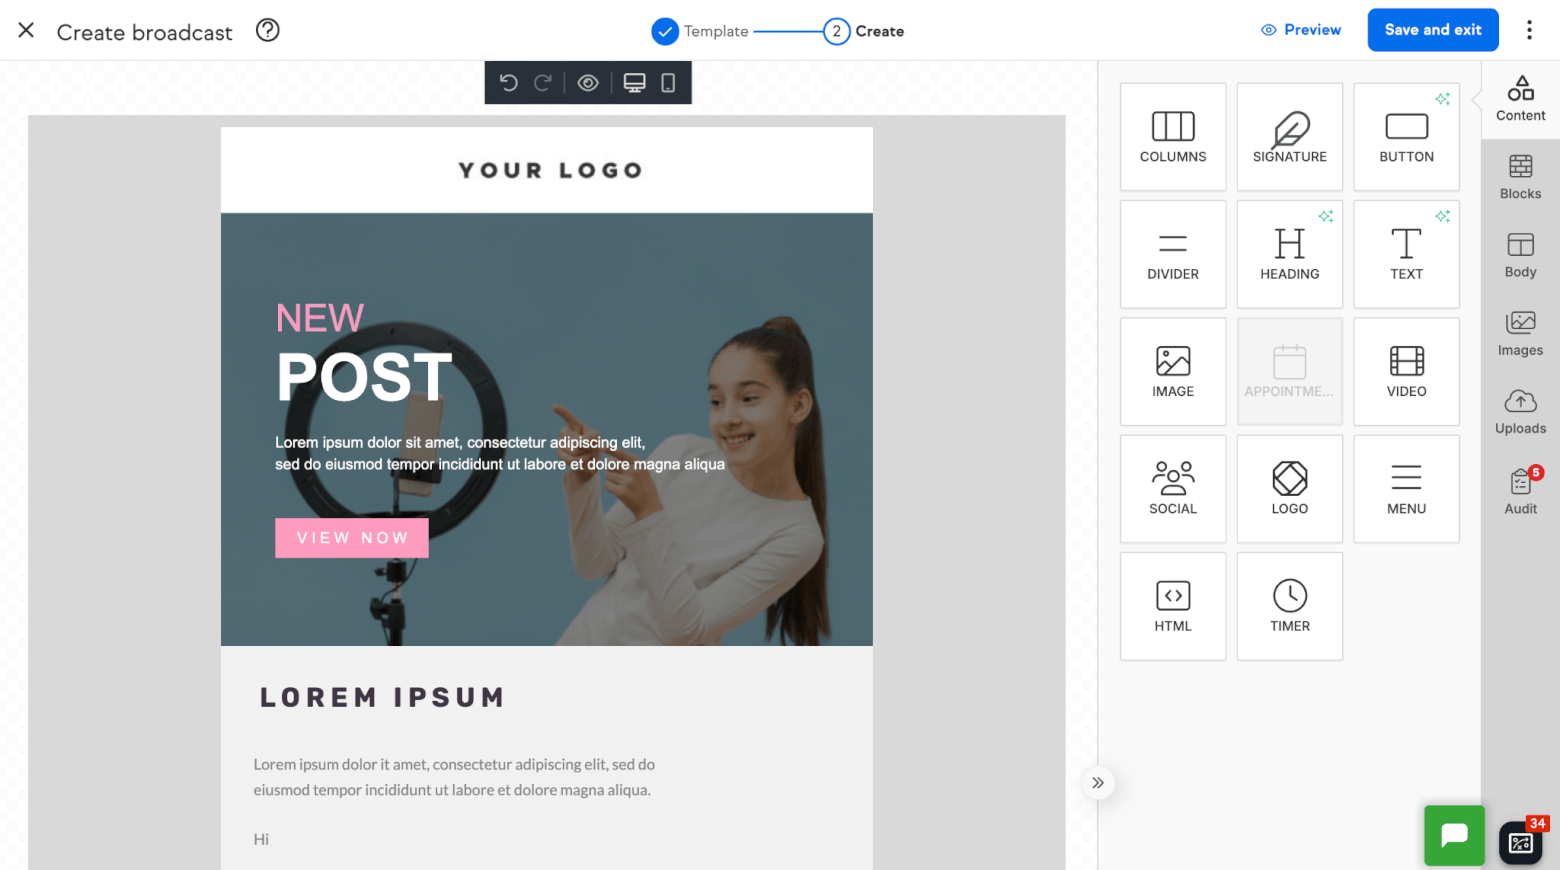
Task: Open the Blocks tab
Action: (1520, 177)
